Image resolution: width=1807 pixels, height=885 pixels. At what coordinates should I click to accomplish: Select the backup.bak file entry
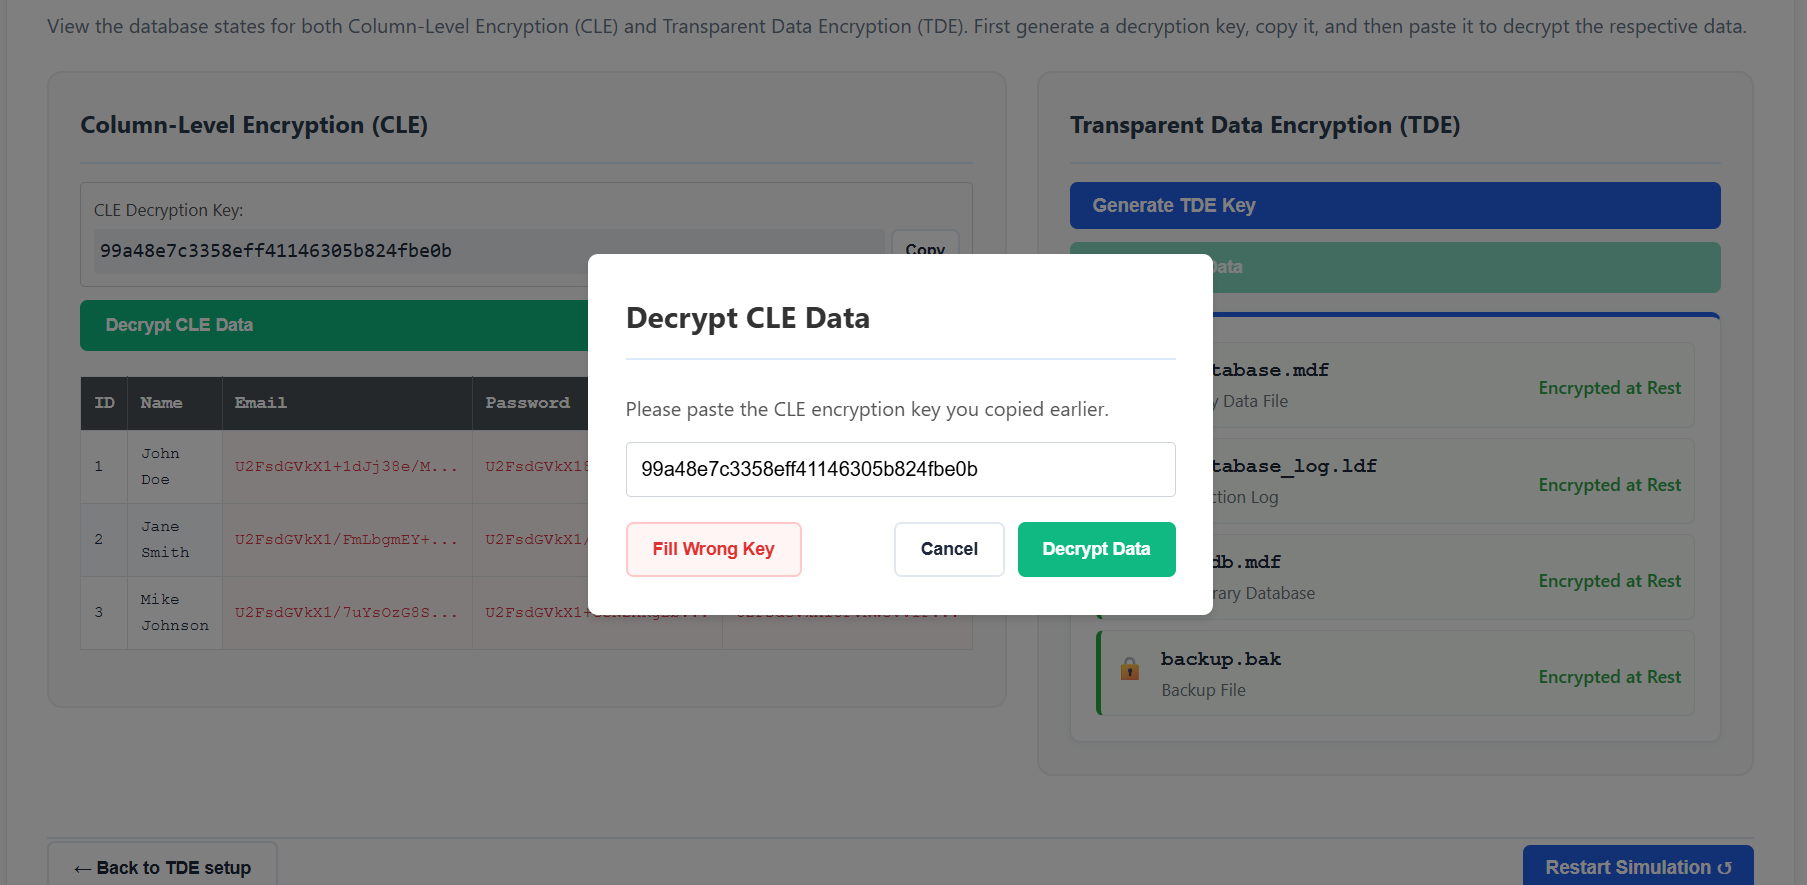(1394, 673)
